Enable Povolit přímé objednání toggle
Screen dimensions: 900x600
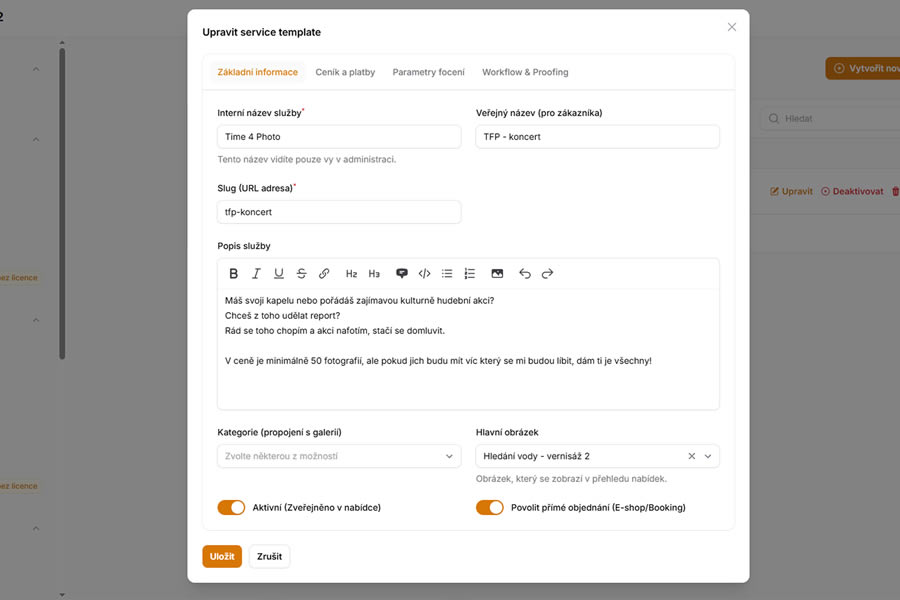tap(490, 507)
